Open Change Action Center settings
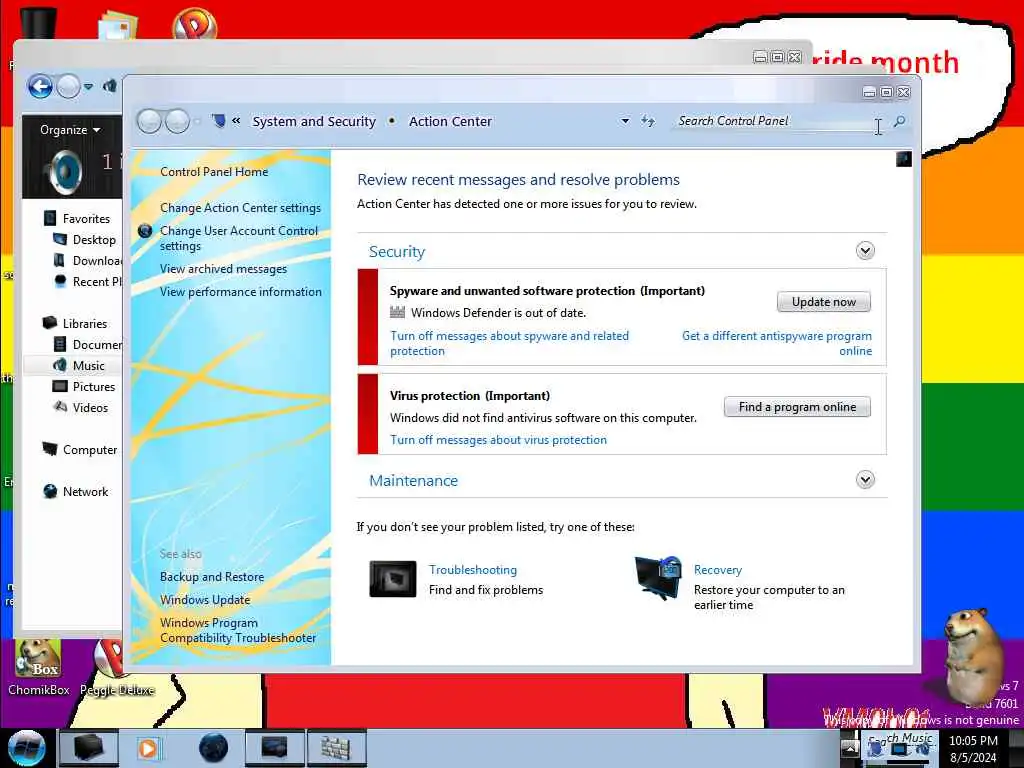 pyautogui.click(x=240, y=208)
